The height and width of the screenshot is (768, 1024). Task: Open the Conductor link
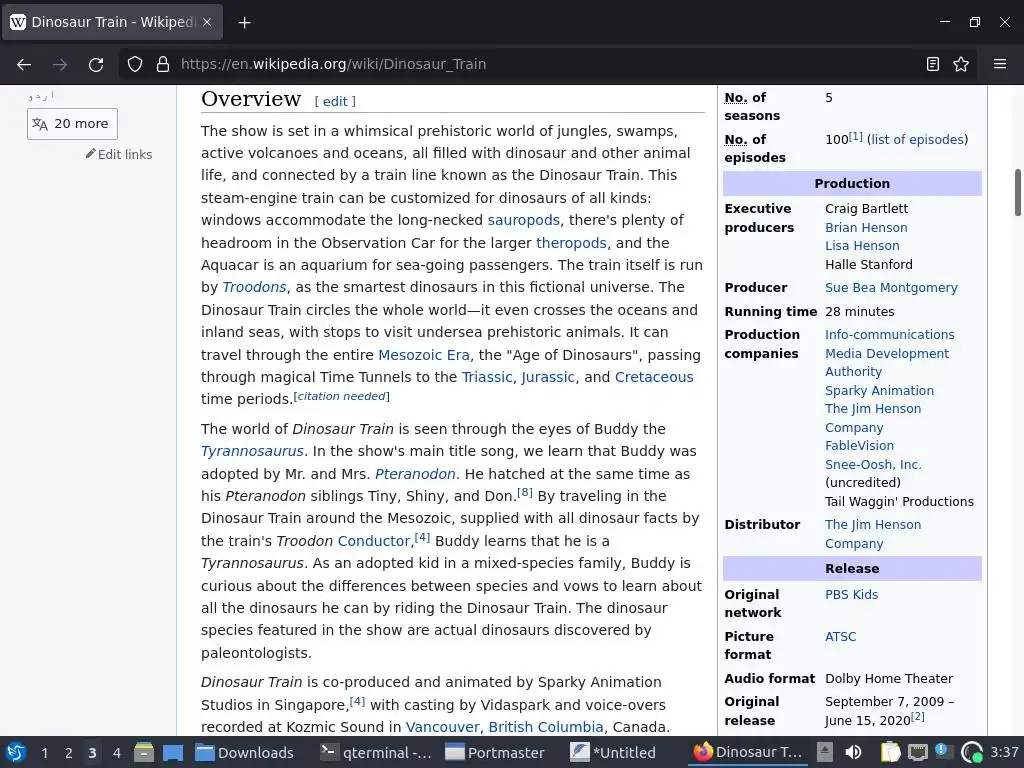(374, 541)
